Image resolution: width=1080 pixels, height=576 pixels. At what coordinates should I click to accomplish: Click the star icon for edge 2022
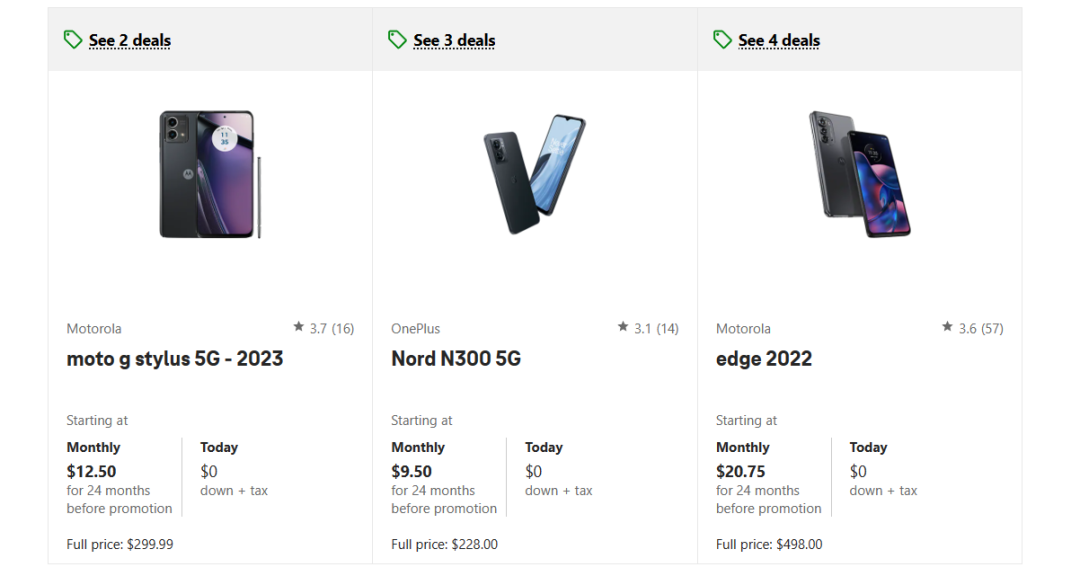coord(947,327)
